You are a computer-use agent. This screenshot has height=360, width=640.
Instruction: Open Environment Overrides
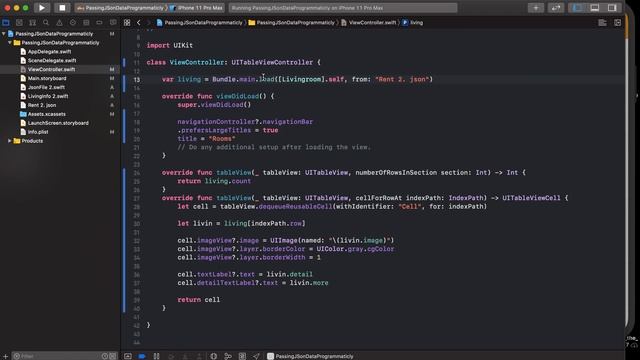click(x=242, y=356)
